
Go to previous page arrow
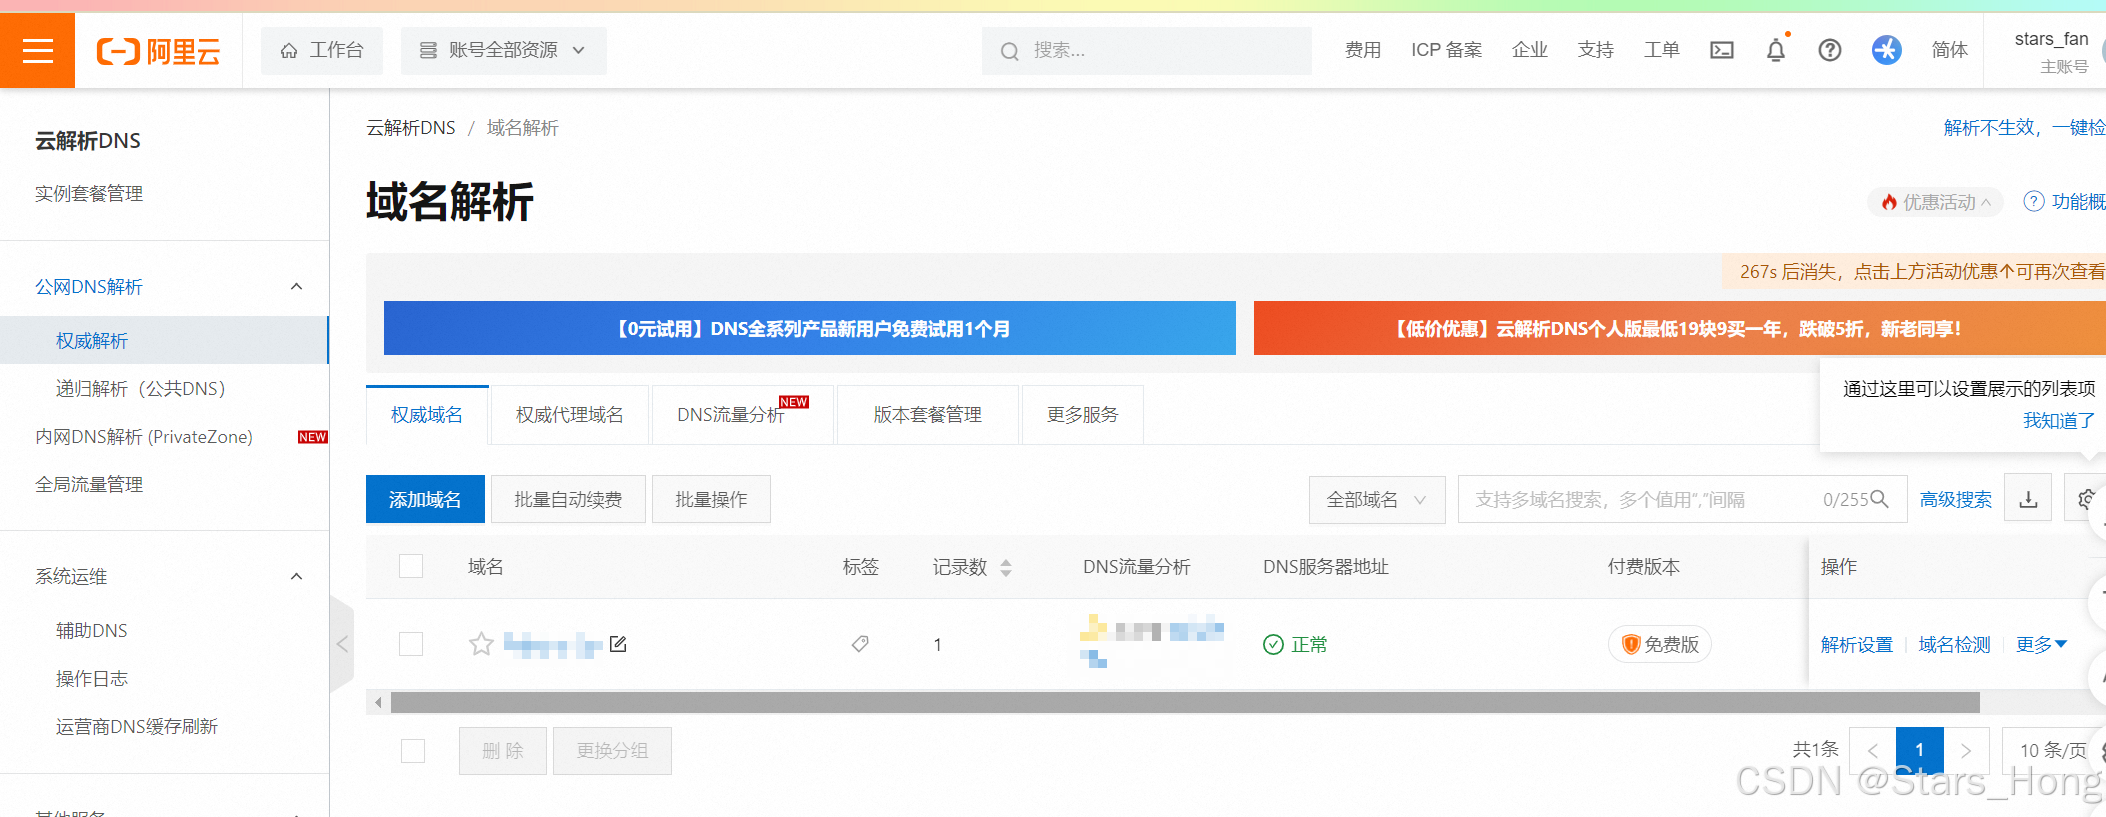(1873, 751)
